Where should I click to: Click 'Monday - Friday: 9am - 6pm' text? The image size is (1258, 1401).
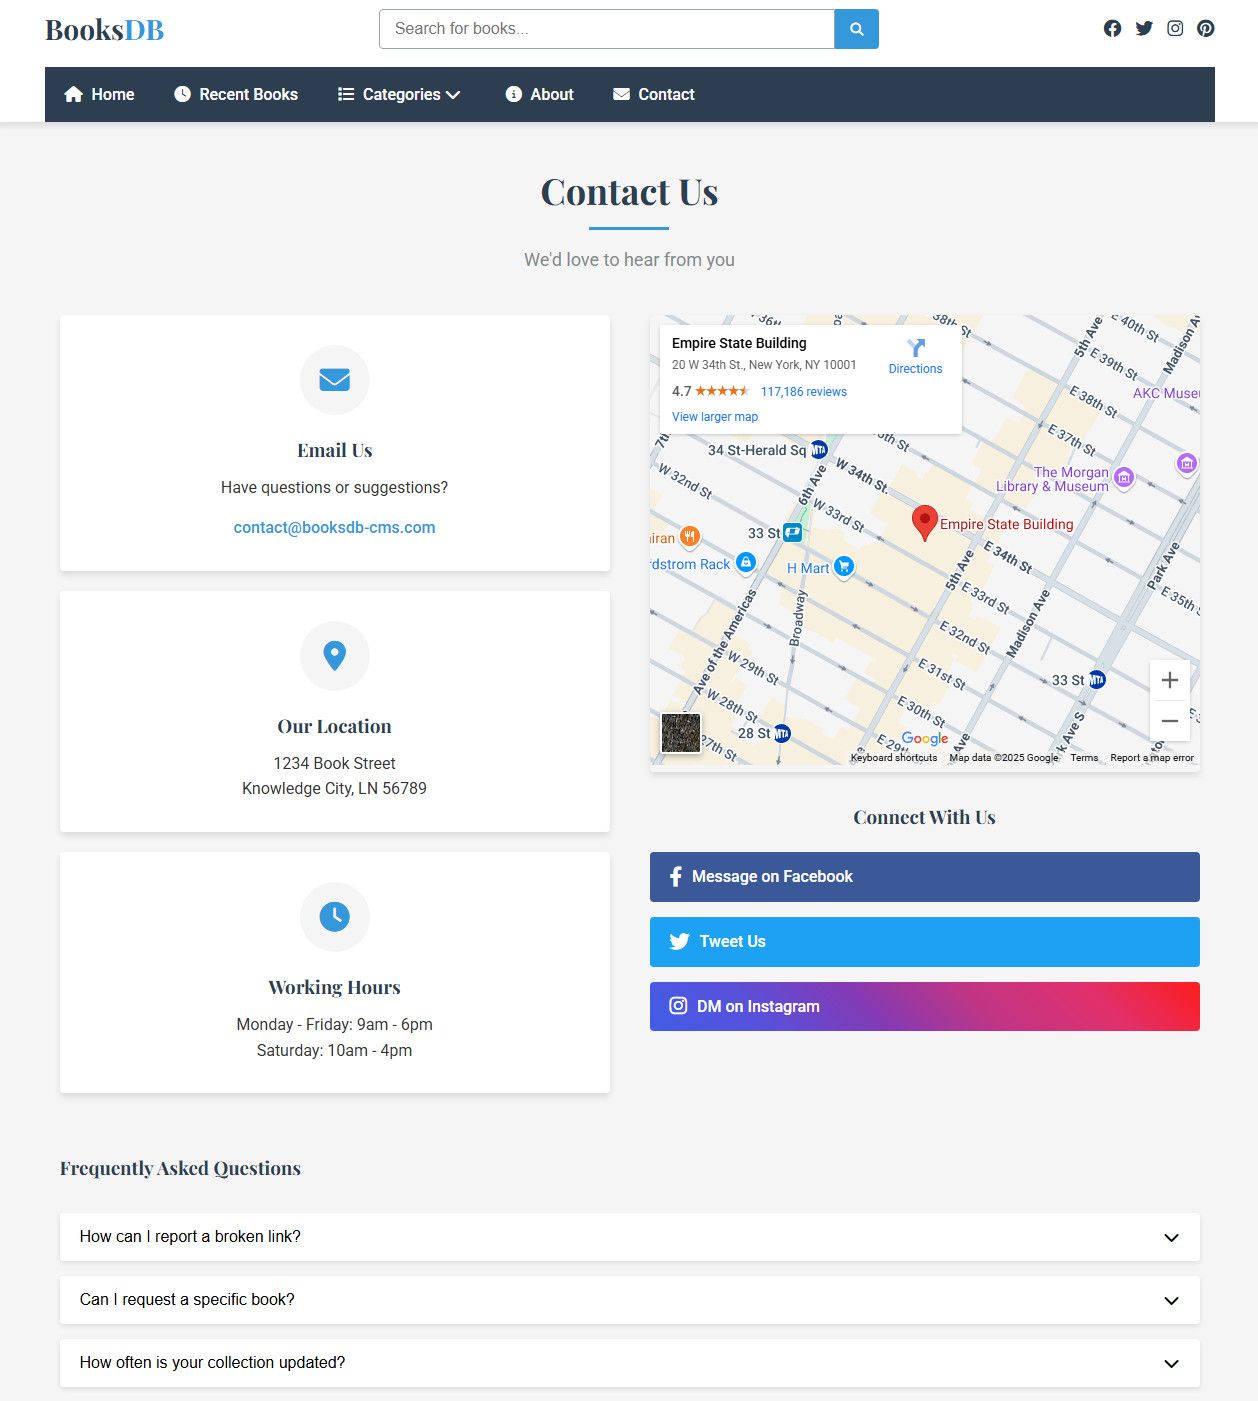click(x=335, y=1024)
